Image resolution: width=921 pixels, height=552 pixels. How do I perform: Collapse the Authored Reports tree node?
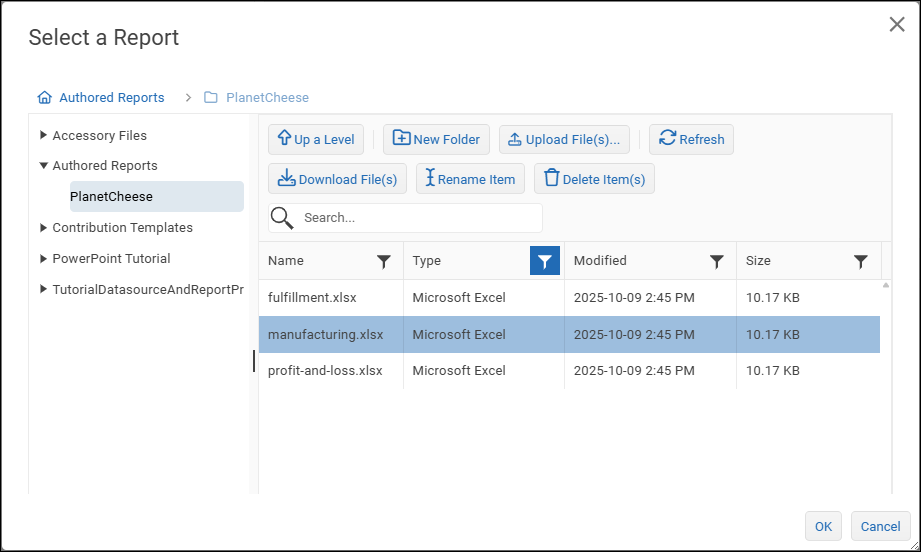tap(43, 166)
